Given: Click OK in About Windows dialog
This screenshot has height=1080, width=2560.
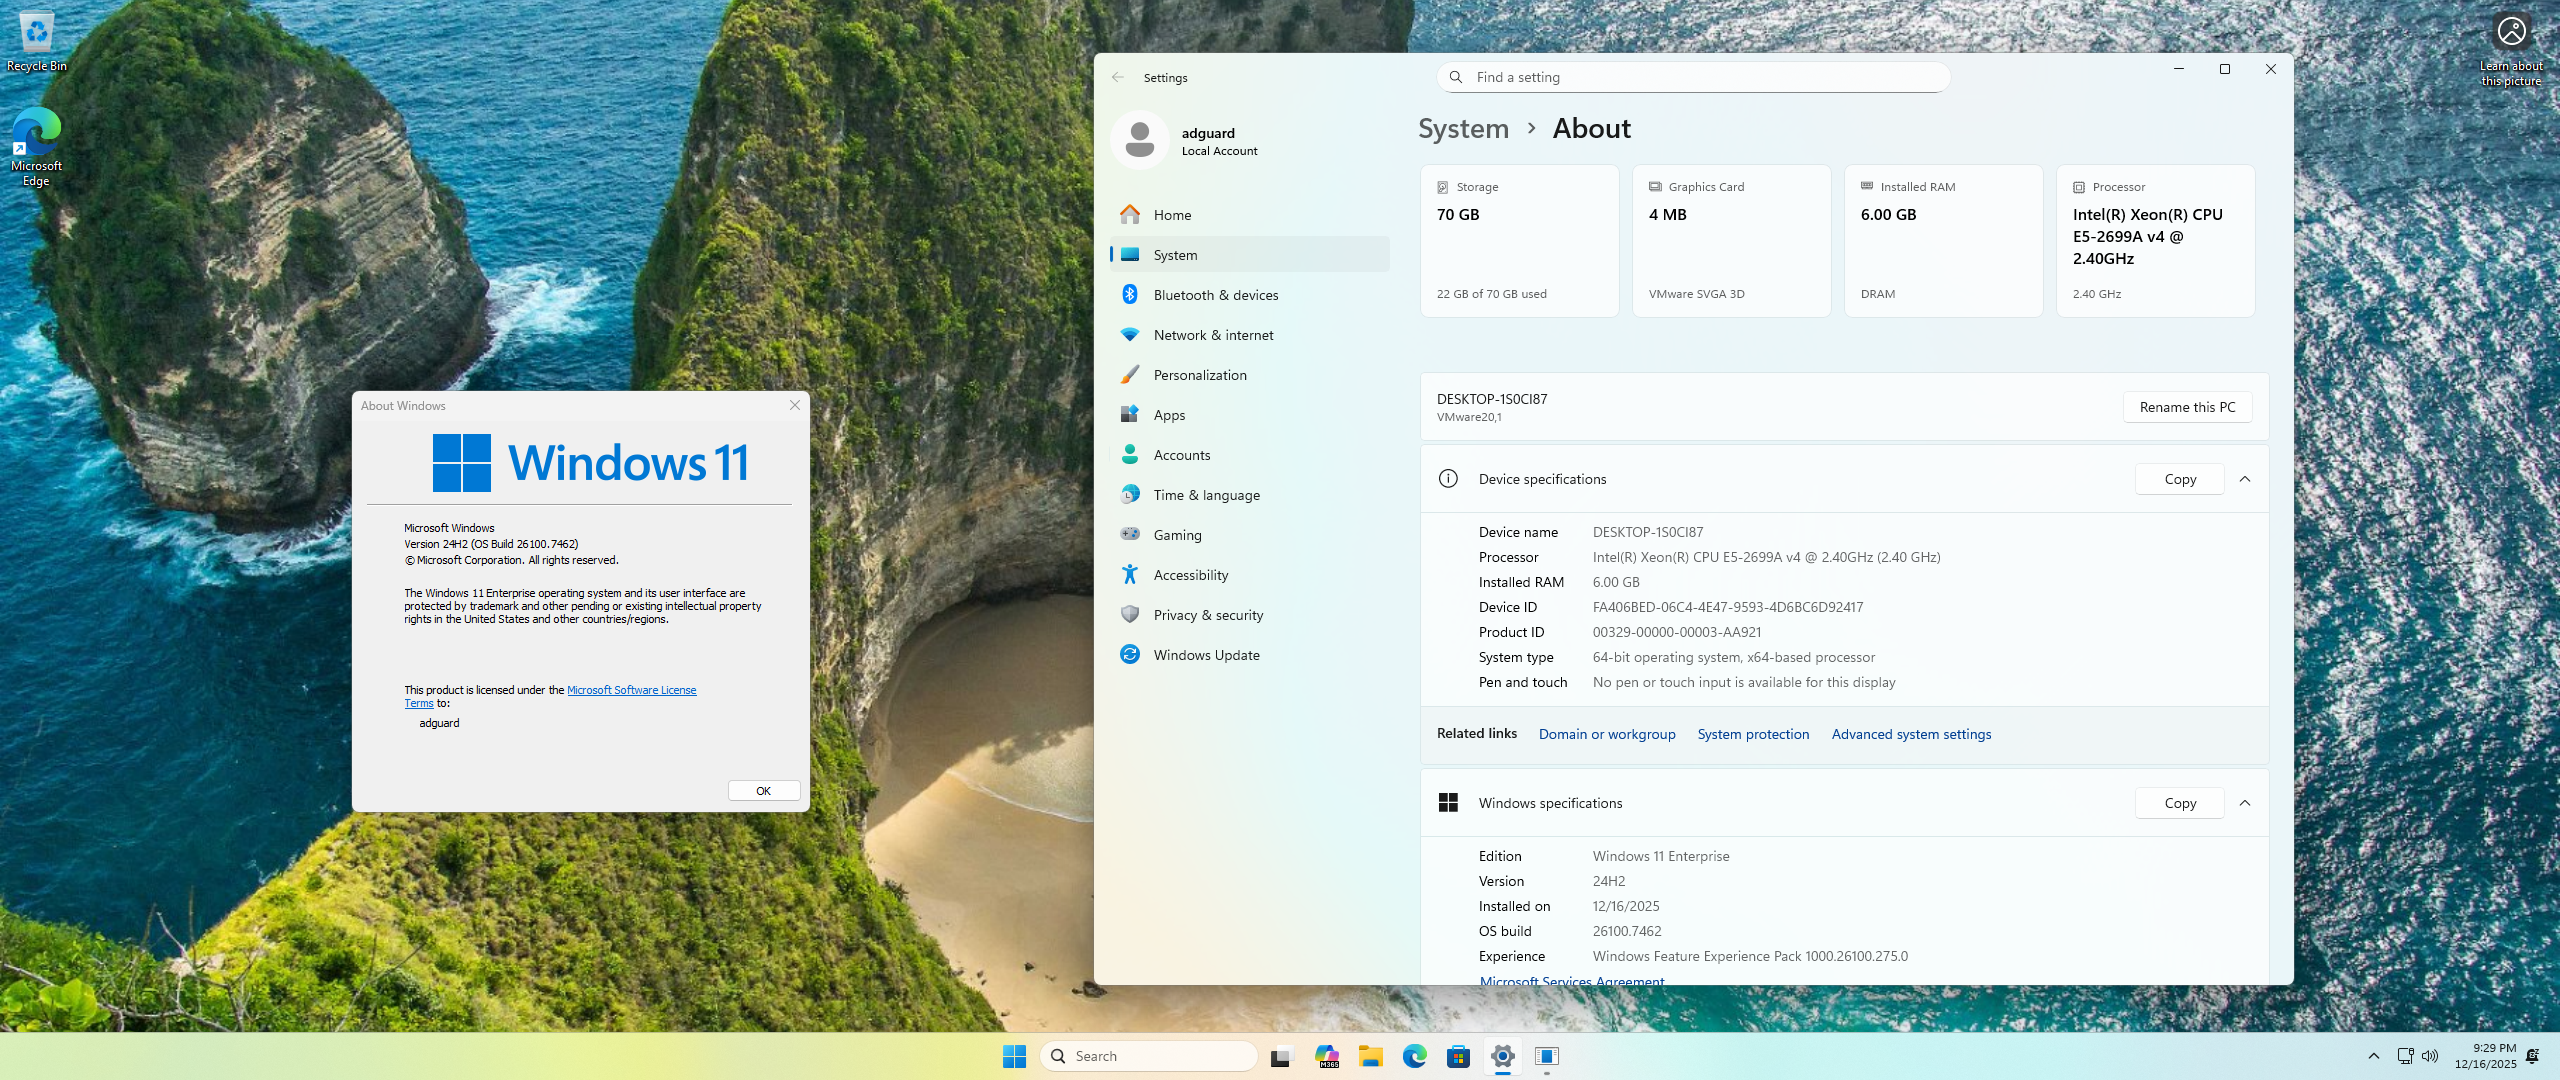Looking at the screenshot, I should [763, 791].
